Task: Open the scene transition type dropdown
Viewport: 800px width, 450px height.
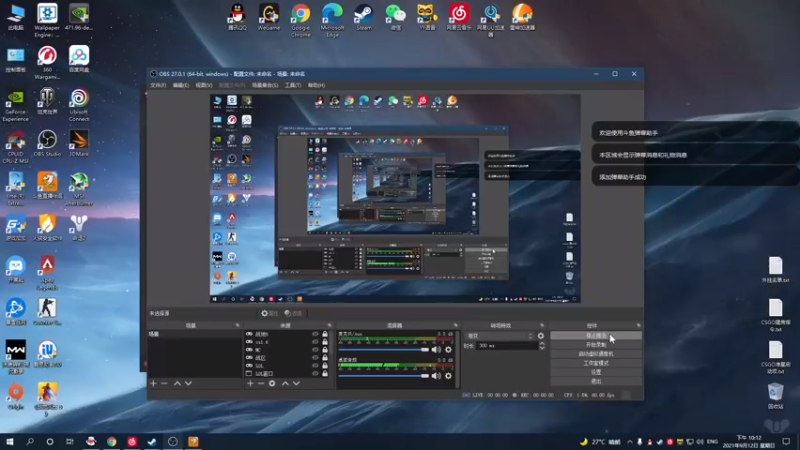Action: [x=499, y=336]
